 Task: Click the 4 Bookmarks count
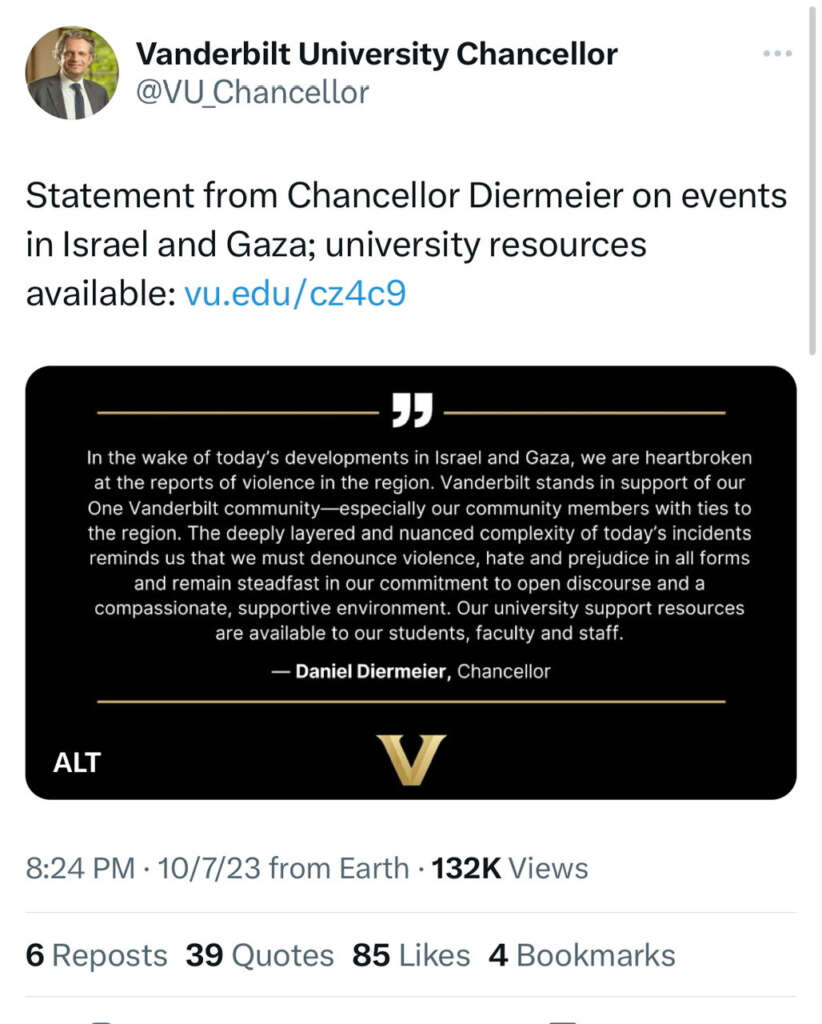(x=582, y=955)
